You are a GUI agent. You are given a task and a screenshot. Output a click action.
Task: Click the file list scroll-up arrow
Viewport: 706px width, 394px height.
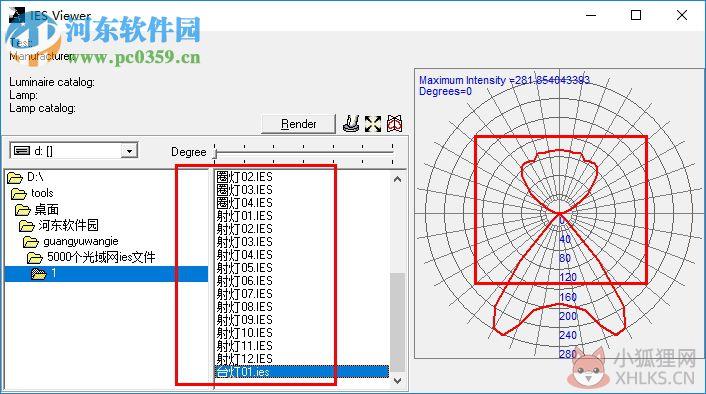click(x=397, y=179)
